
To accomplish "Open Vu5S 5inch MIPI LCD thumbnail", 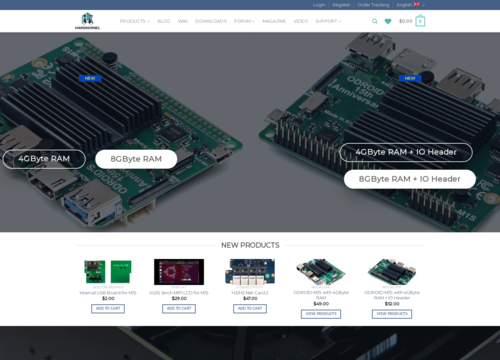I will 179,272.
